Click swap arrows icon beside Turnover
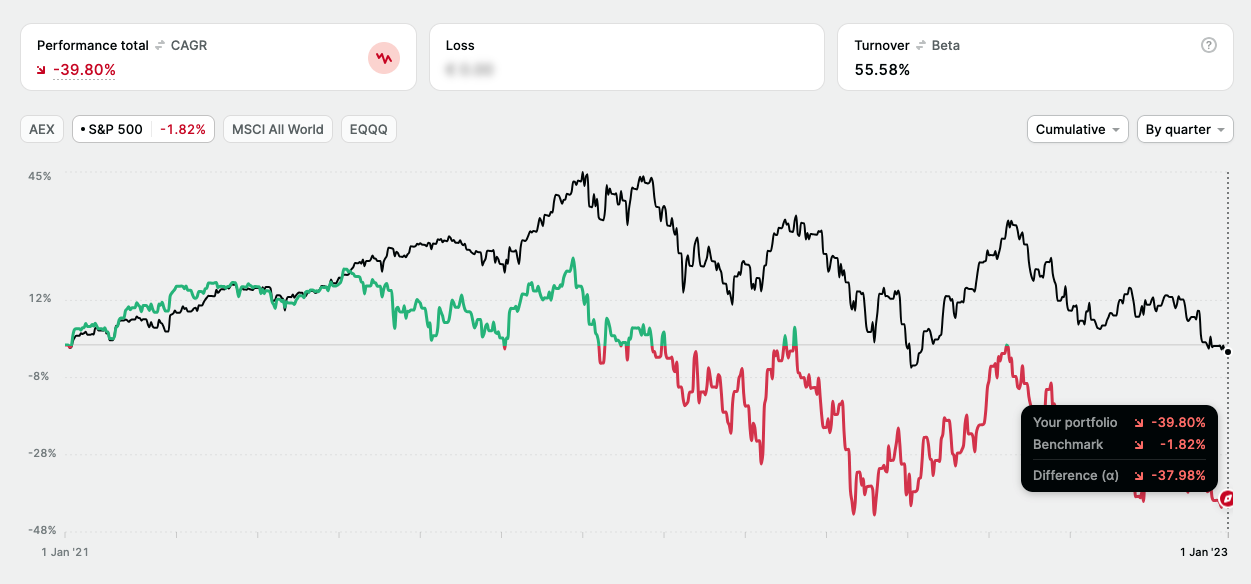The height and width of the screenshot is (584, 1251). coord(921,46)
